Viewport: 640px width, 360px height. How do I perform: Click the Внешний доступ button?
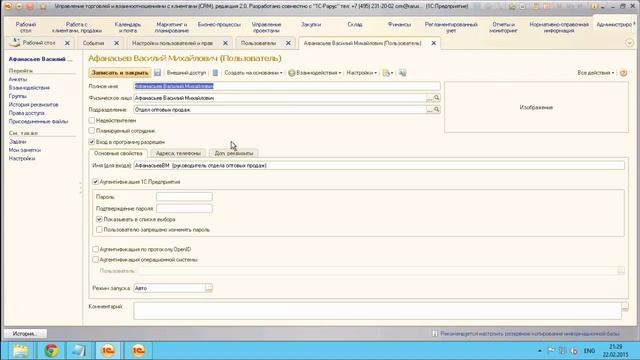[187, 73]
